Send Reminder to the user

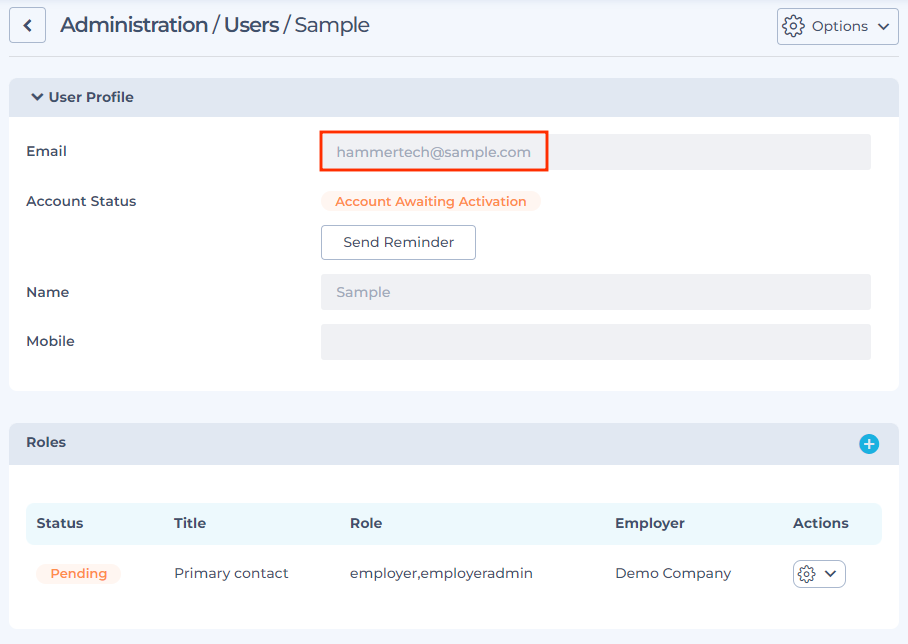[398, 242]
